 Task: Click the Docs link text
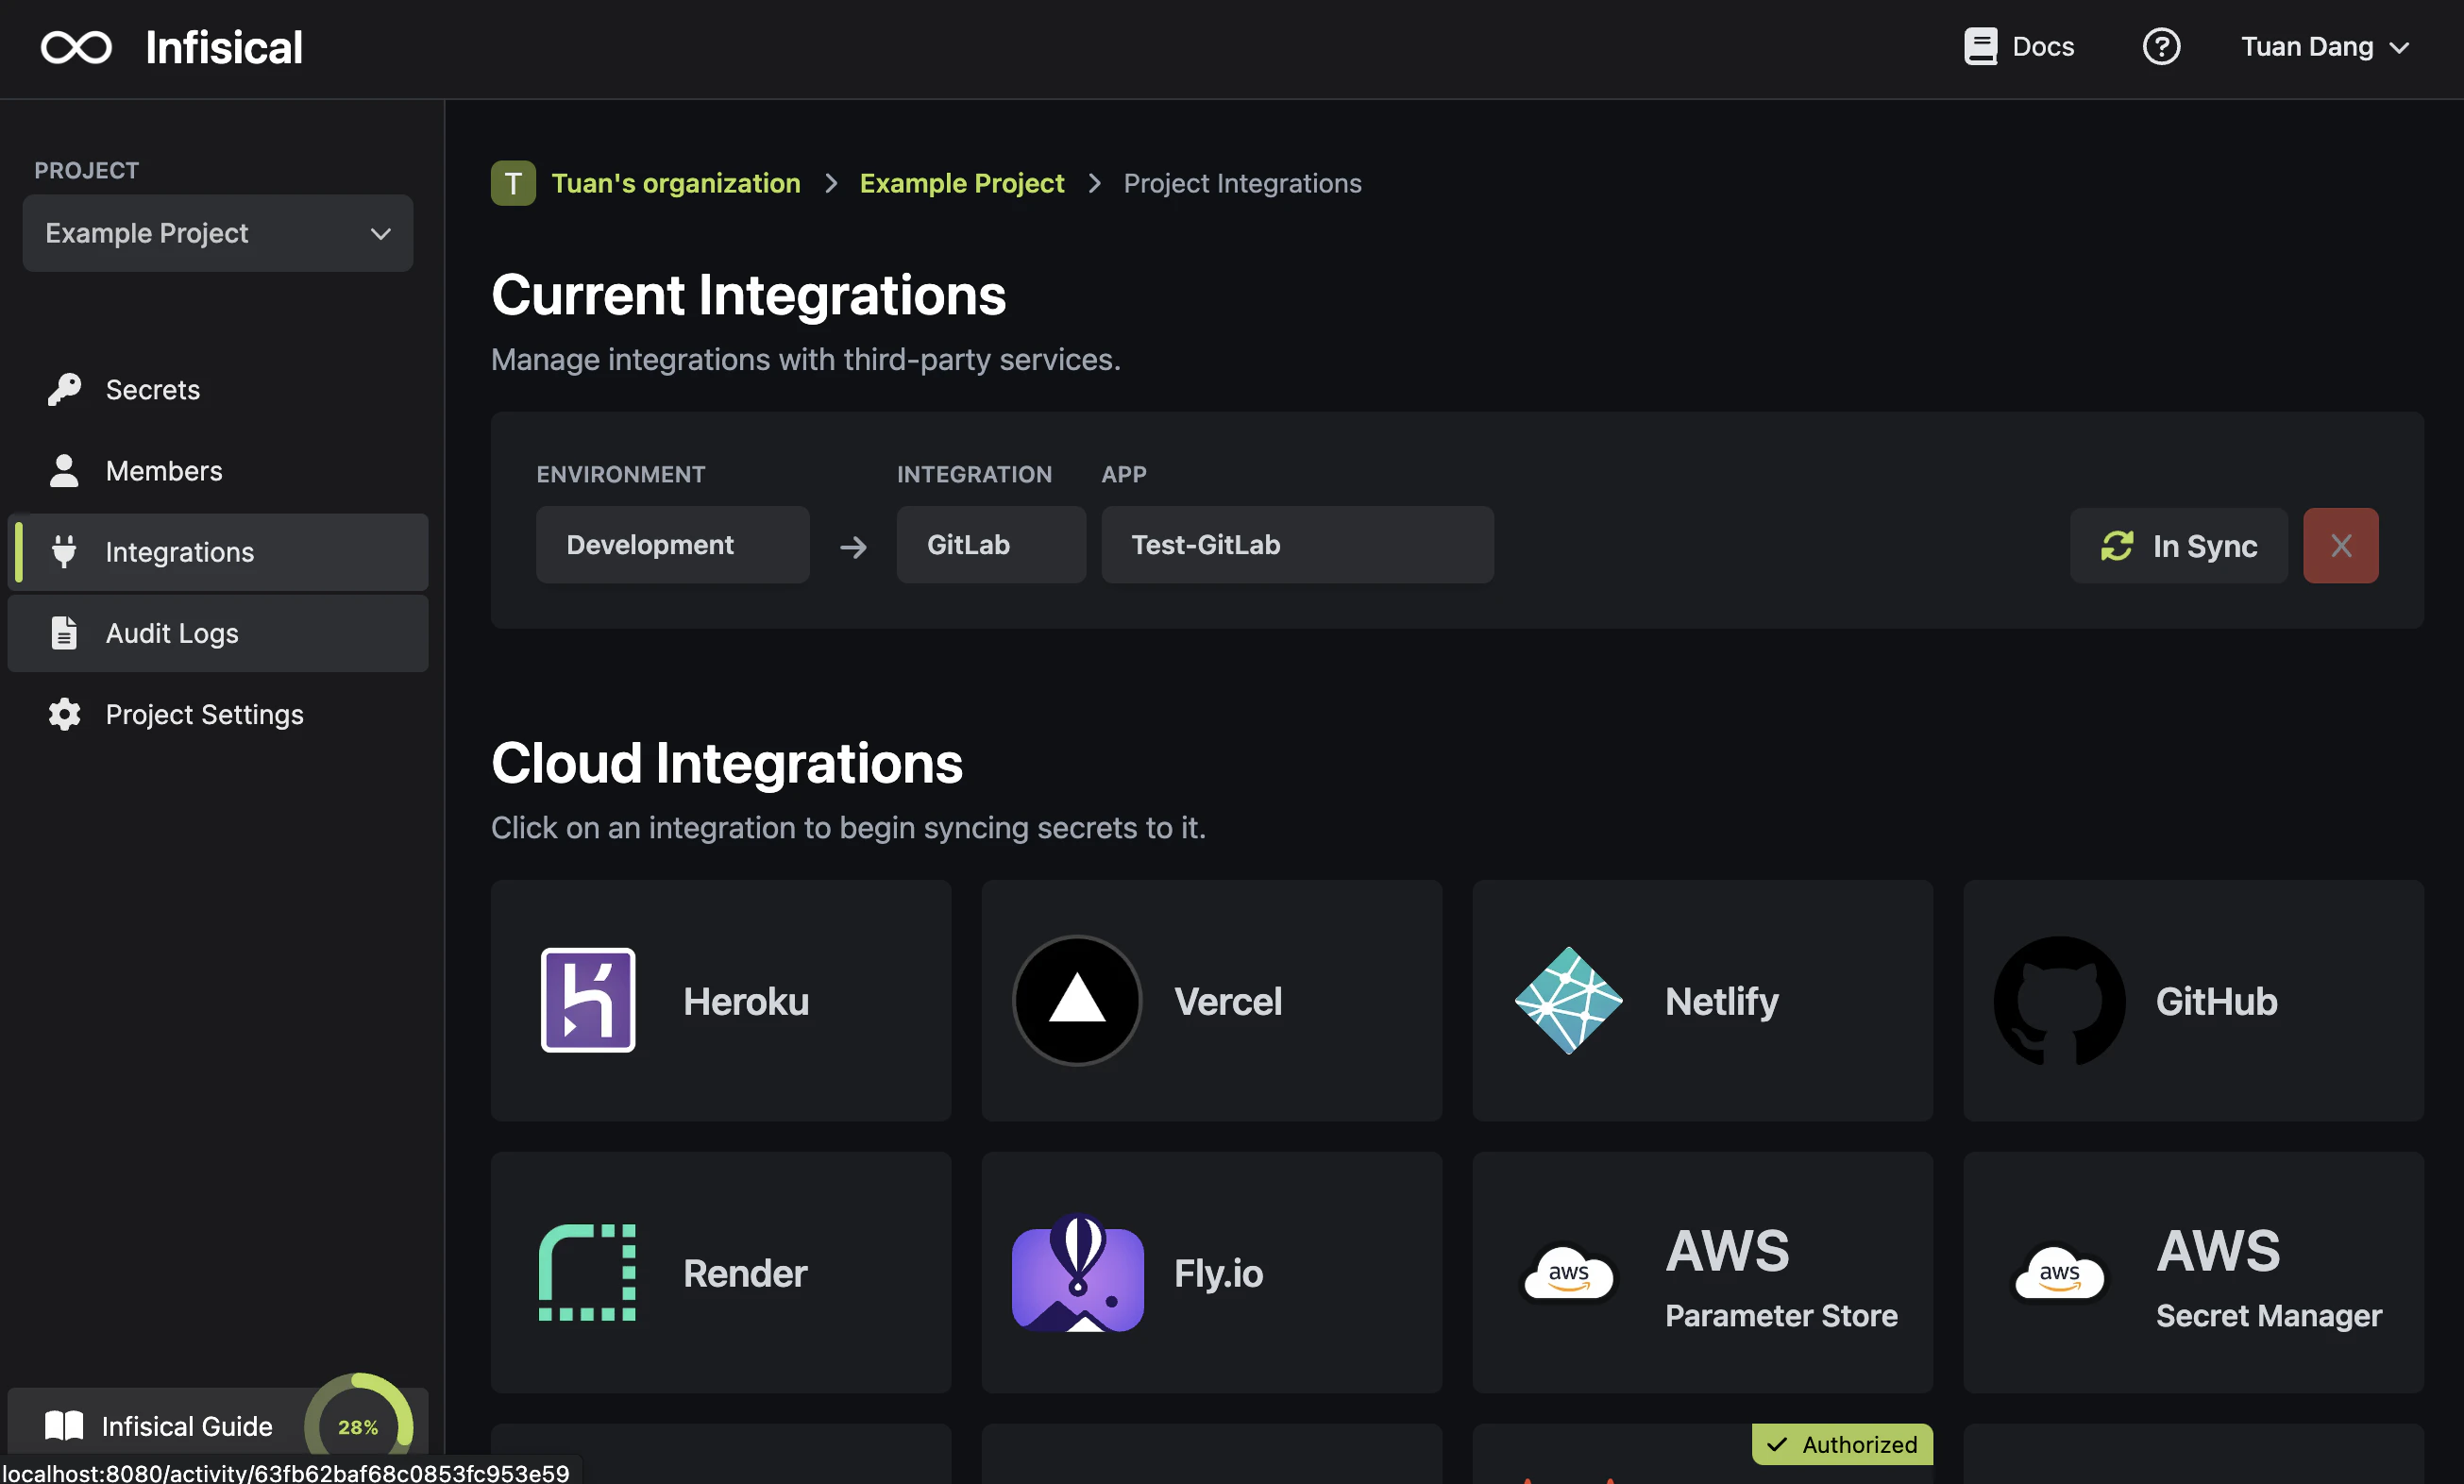click(x=2043, y=46)
